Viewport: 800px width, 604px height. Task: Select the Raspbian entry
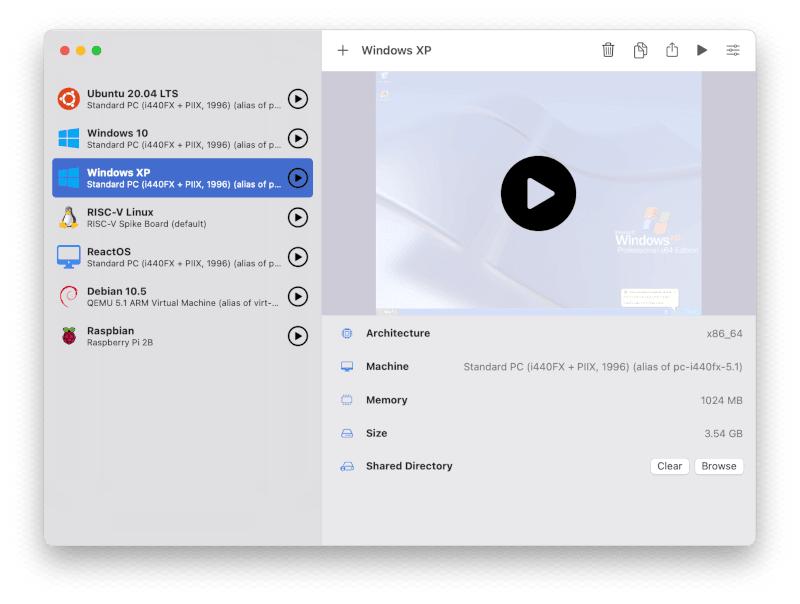183,336
